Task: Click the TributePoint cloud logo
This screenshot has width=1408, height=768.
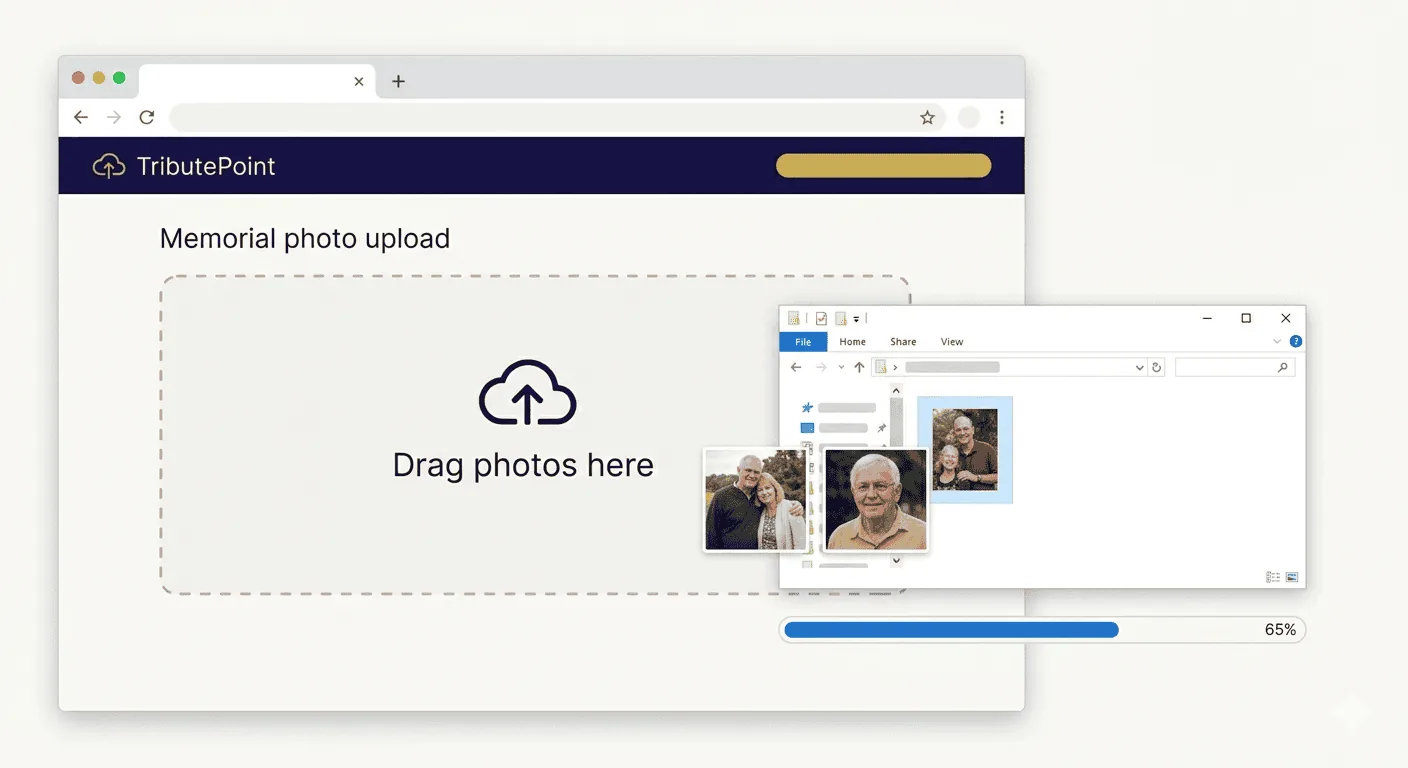Action: point(108,165)
